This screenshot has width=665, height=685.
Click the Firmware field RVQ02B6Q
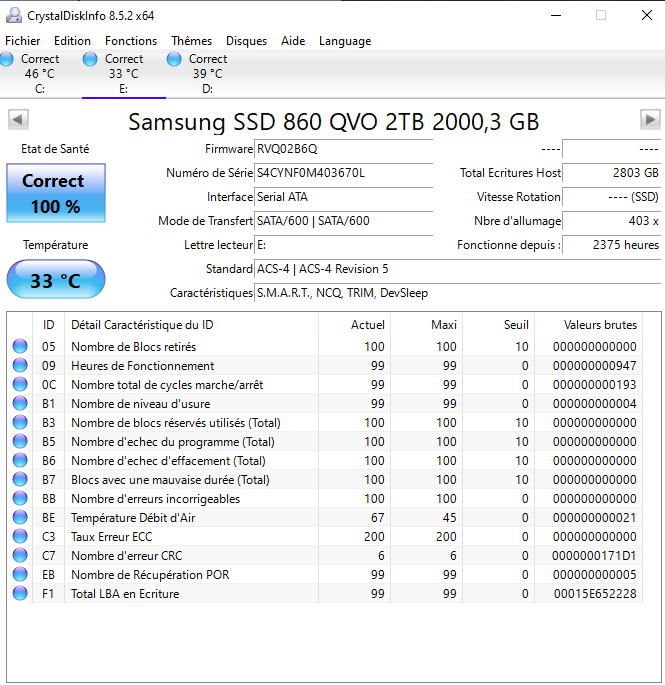(x=343, y=149)
